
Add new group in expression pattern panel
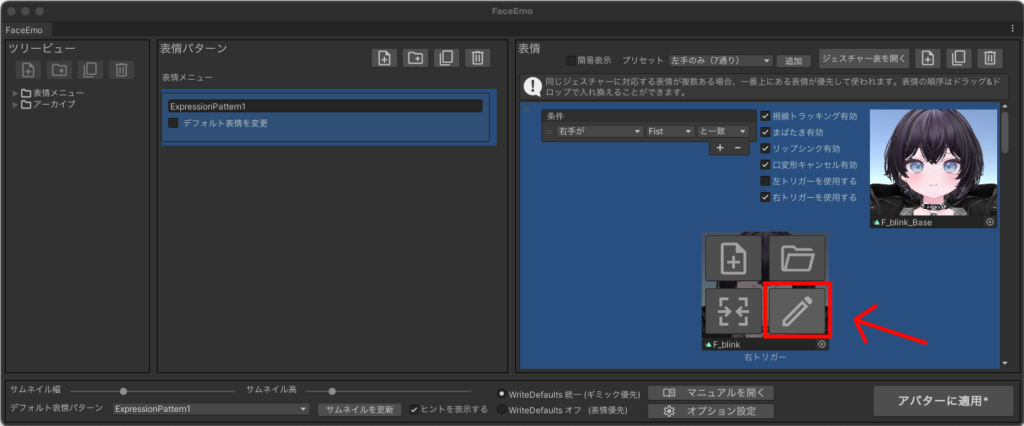pos(415,58)
